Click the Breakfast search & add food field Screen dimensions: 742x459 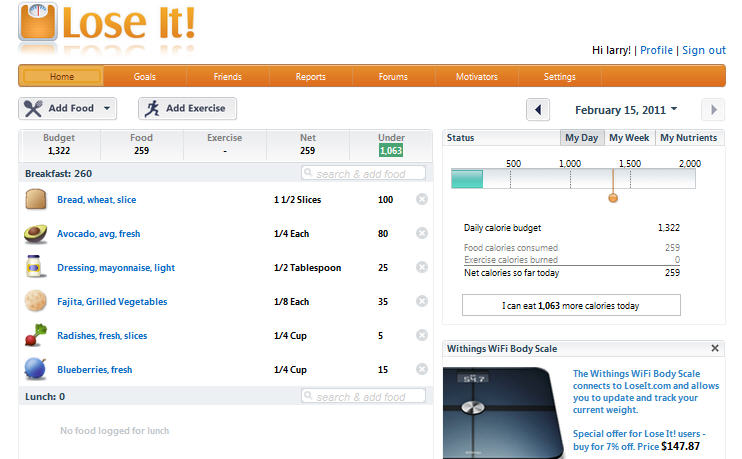coord(363,173)
